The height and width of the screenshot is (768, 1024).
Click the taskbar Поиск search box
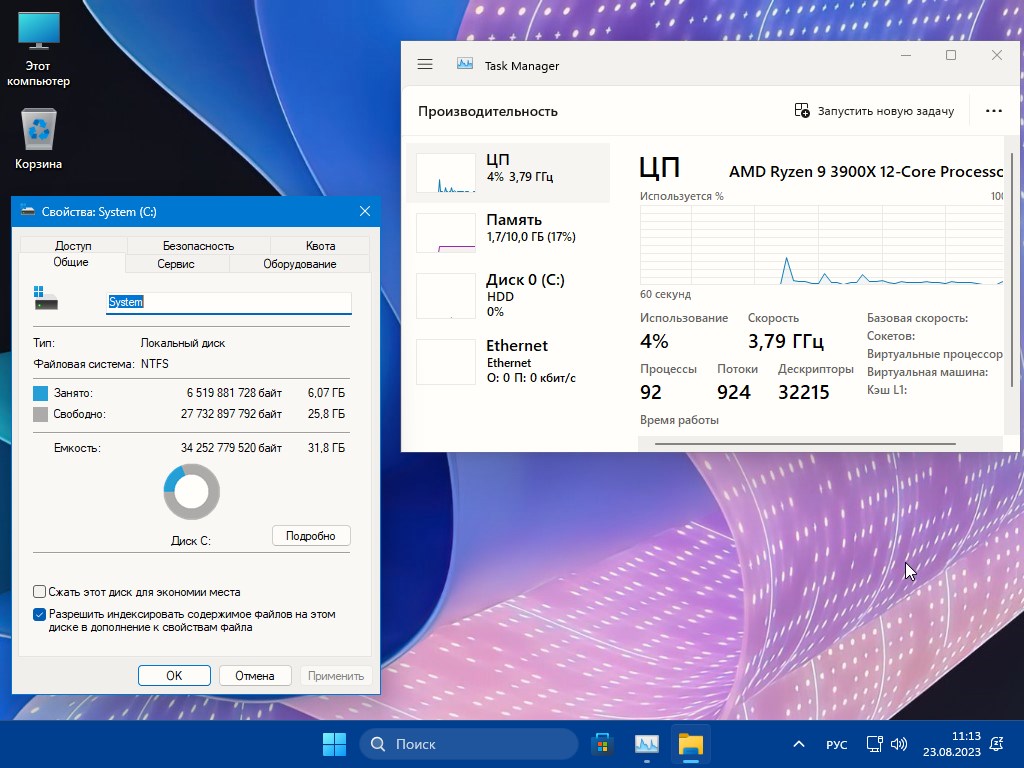tap(469, 743)
